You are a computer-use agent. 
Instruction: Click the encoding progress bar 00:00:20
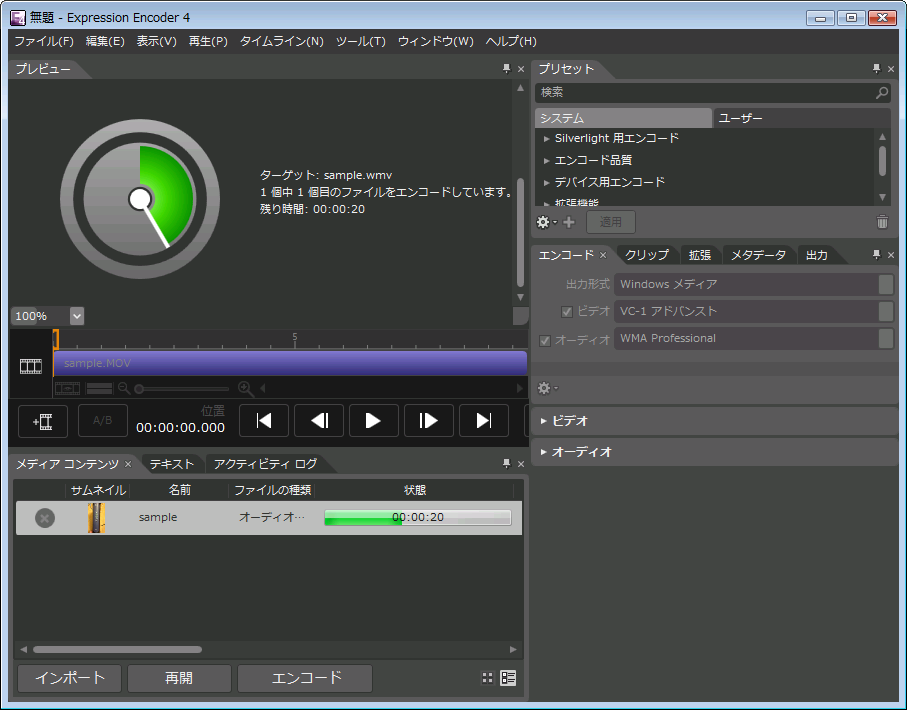[x=418, y=517]
